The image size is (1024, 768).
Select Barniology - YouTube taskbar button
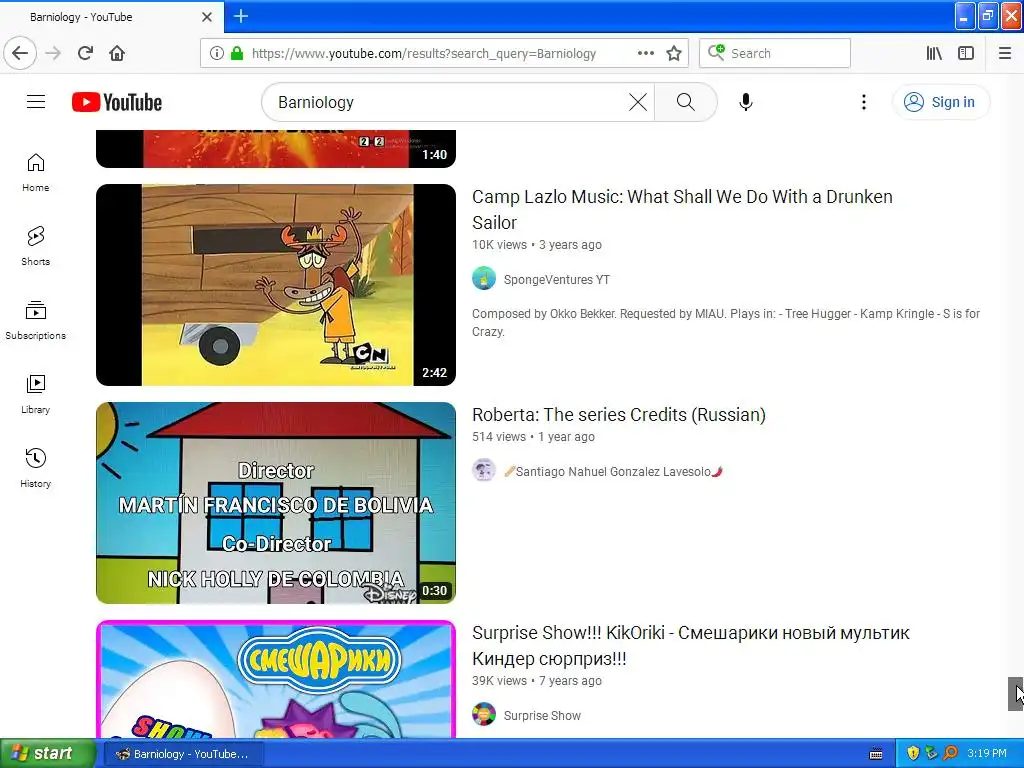[x=183, y=754]
